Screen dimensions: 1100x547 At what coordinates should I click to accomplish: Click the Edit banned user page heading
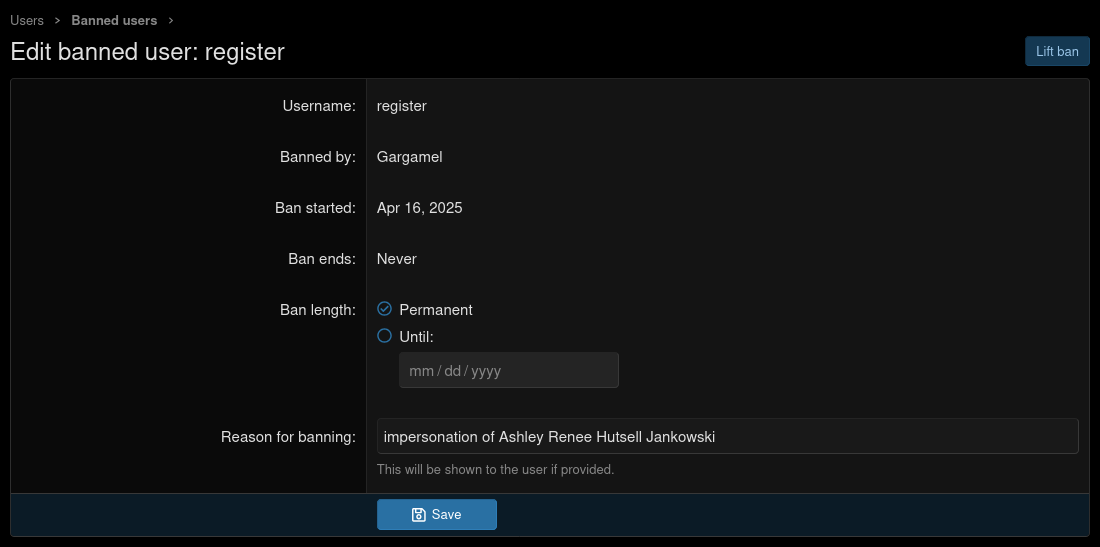click(147, 52)
